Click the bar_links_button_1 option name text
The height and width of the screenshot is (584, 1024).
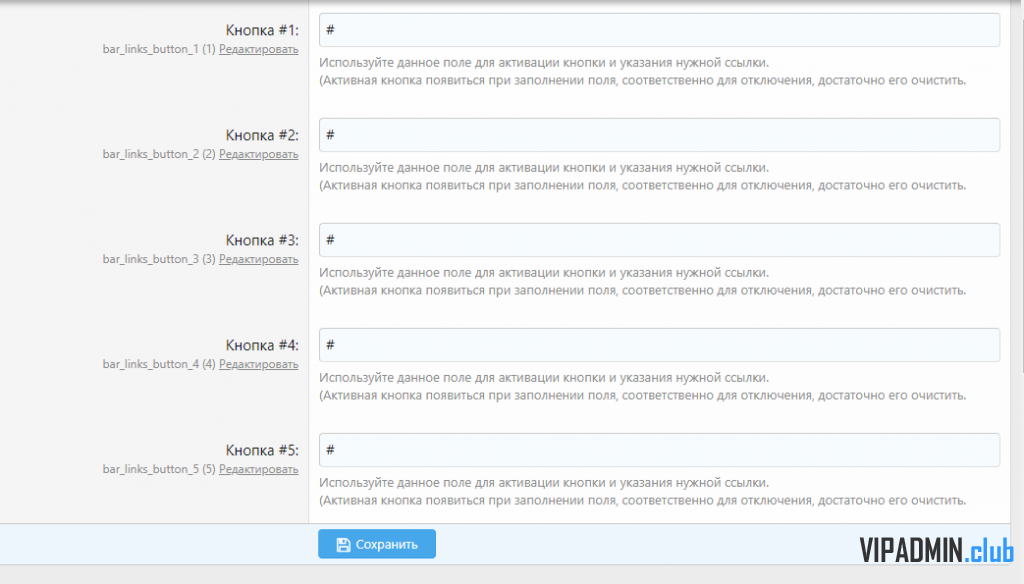(x=150, y=50)
